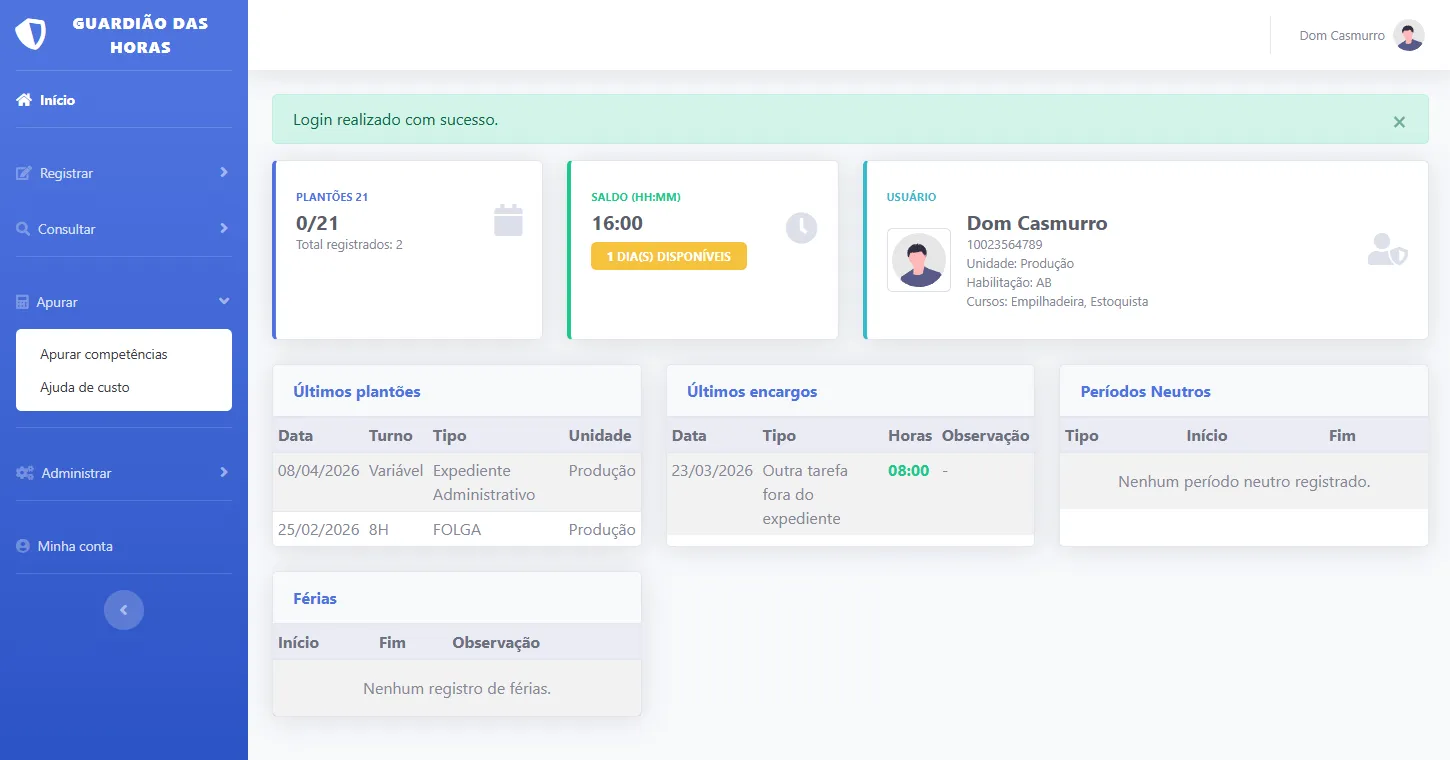
Task: Expand the Registrar menu chevron
Action: click(223, 172)
